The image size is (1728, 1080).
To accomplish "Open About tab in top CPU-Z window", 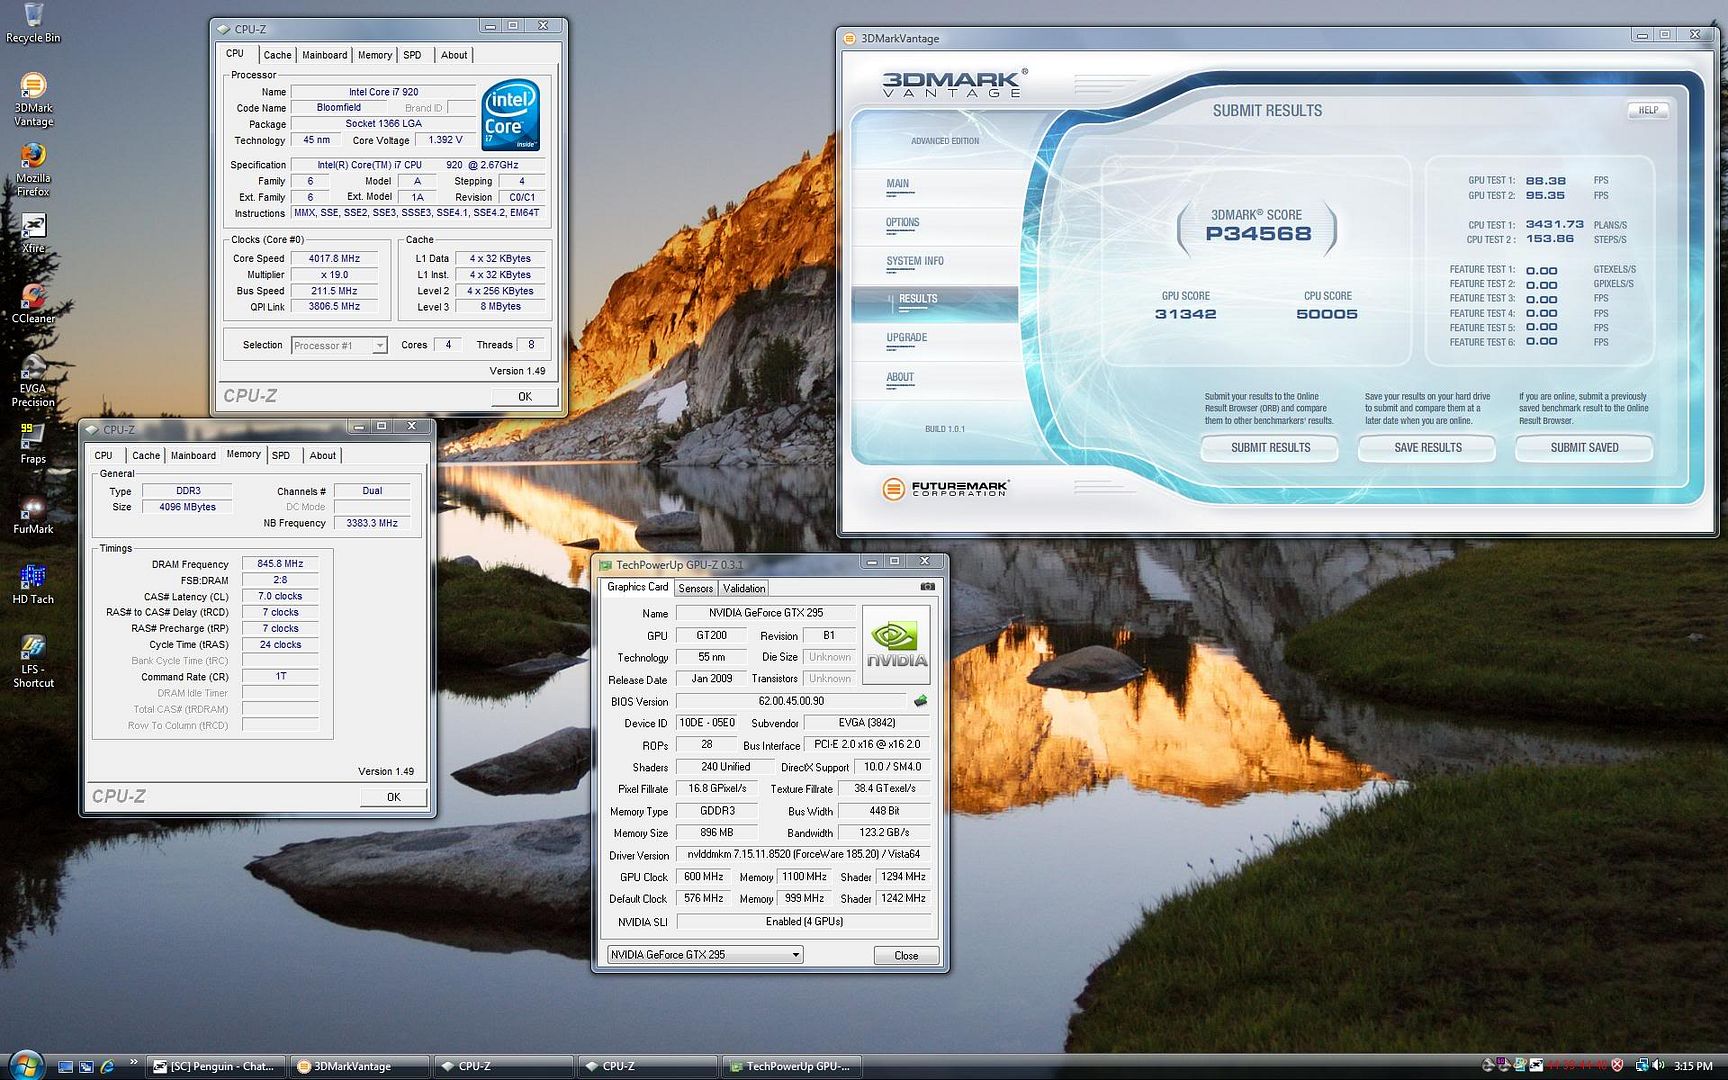I will click(454, 55).
